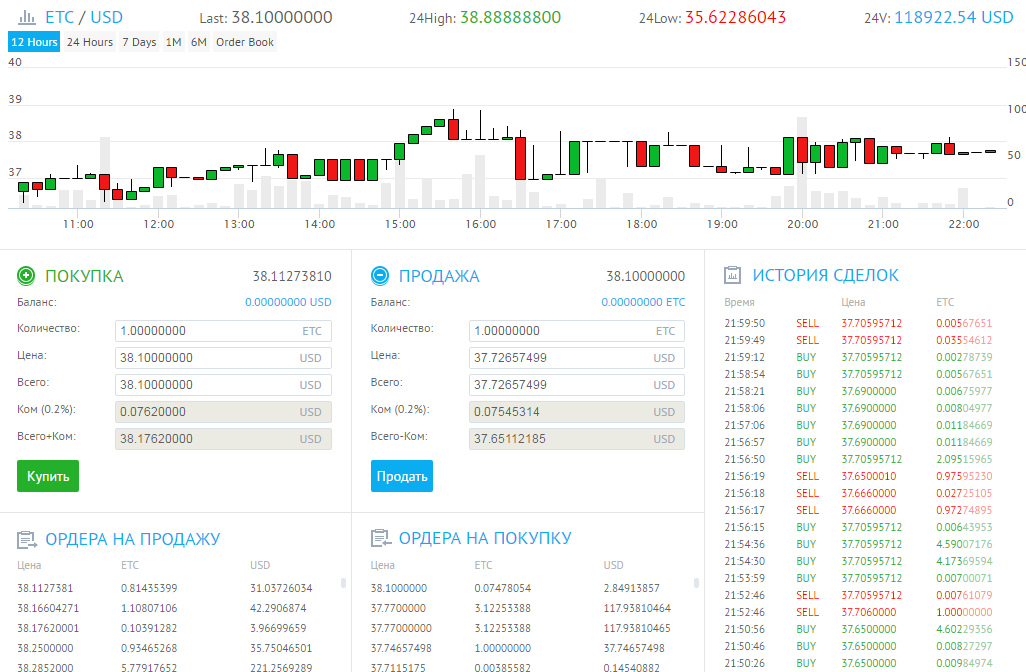Click the buy balance 0.00000000 USD link
Screen dimensions: 1026x672
coord(288,302)
